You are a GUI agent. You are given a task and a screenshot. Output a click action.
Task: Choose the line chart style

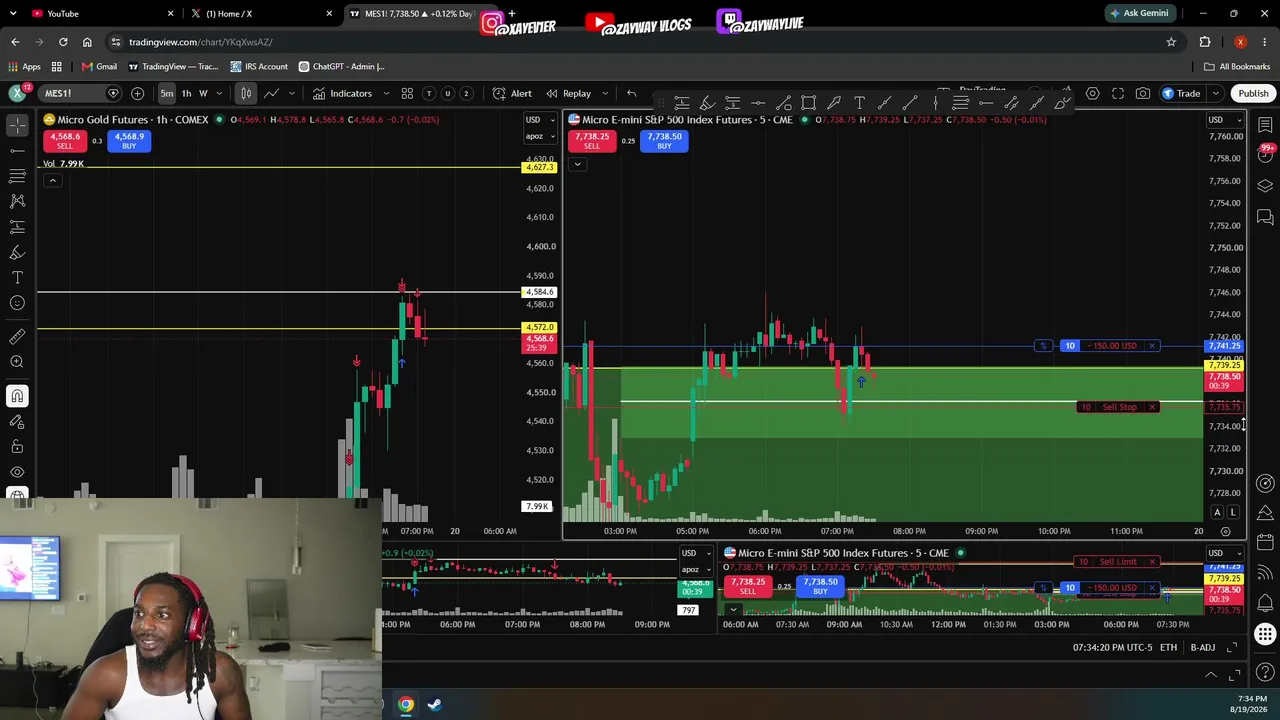click(271, 93)
